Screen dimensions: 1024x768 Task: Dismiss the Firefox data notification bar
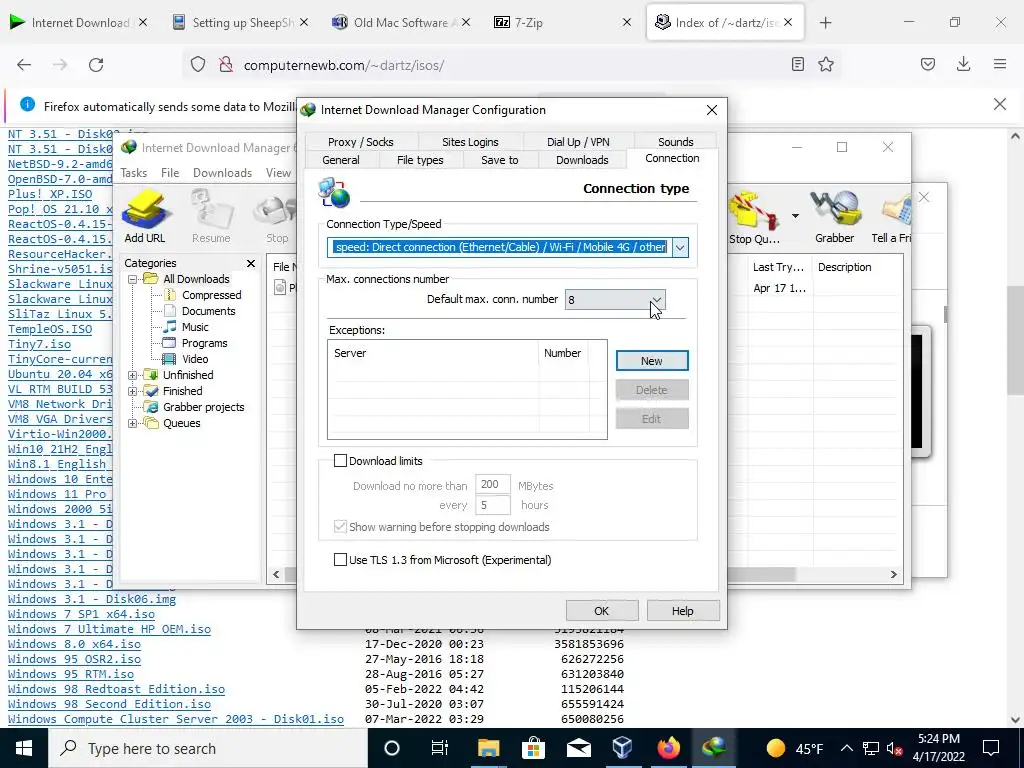[x=999, y=104]
